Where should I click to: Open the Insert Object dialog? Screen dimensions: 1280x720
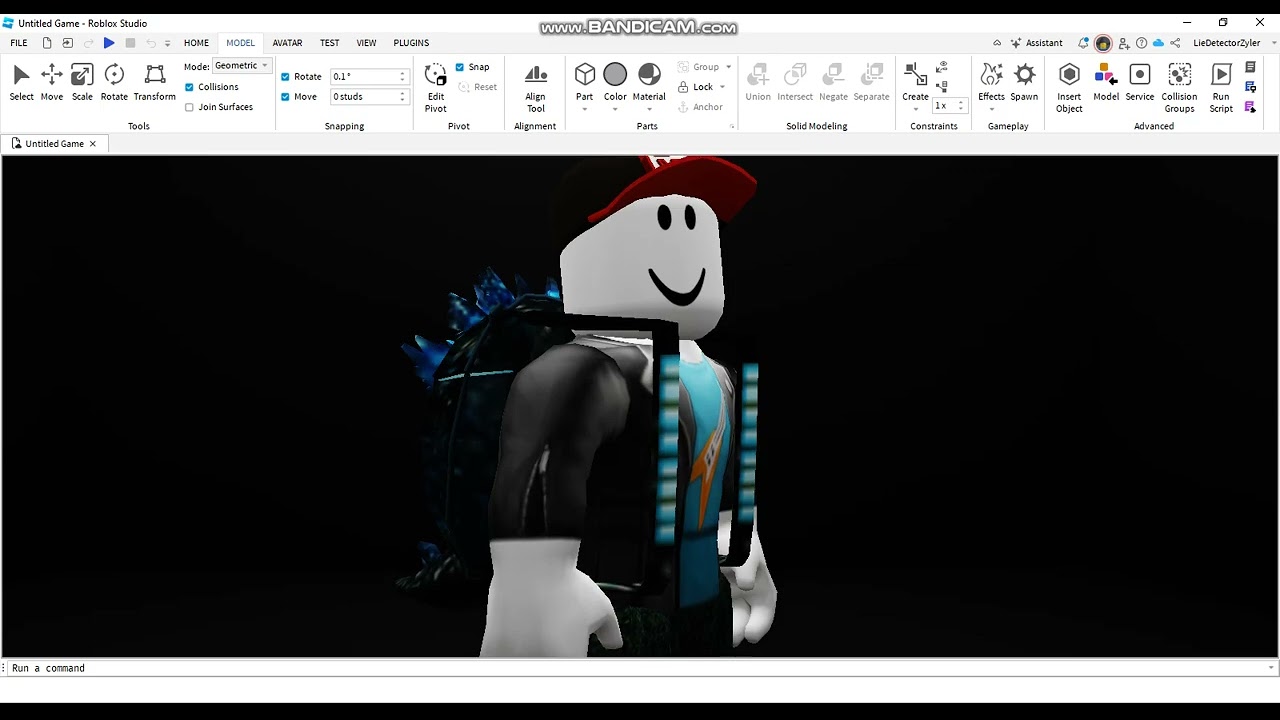pos(1069,88)
